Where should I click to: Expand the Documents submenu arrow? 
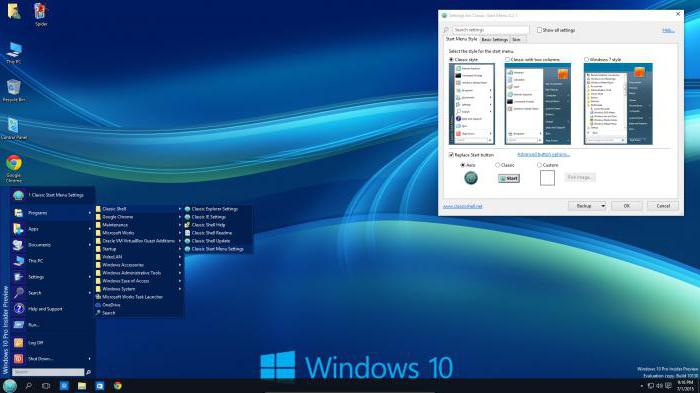click(90, 245)
